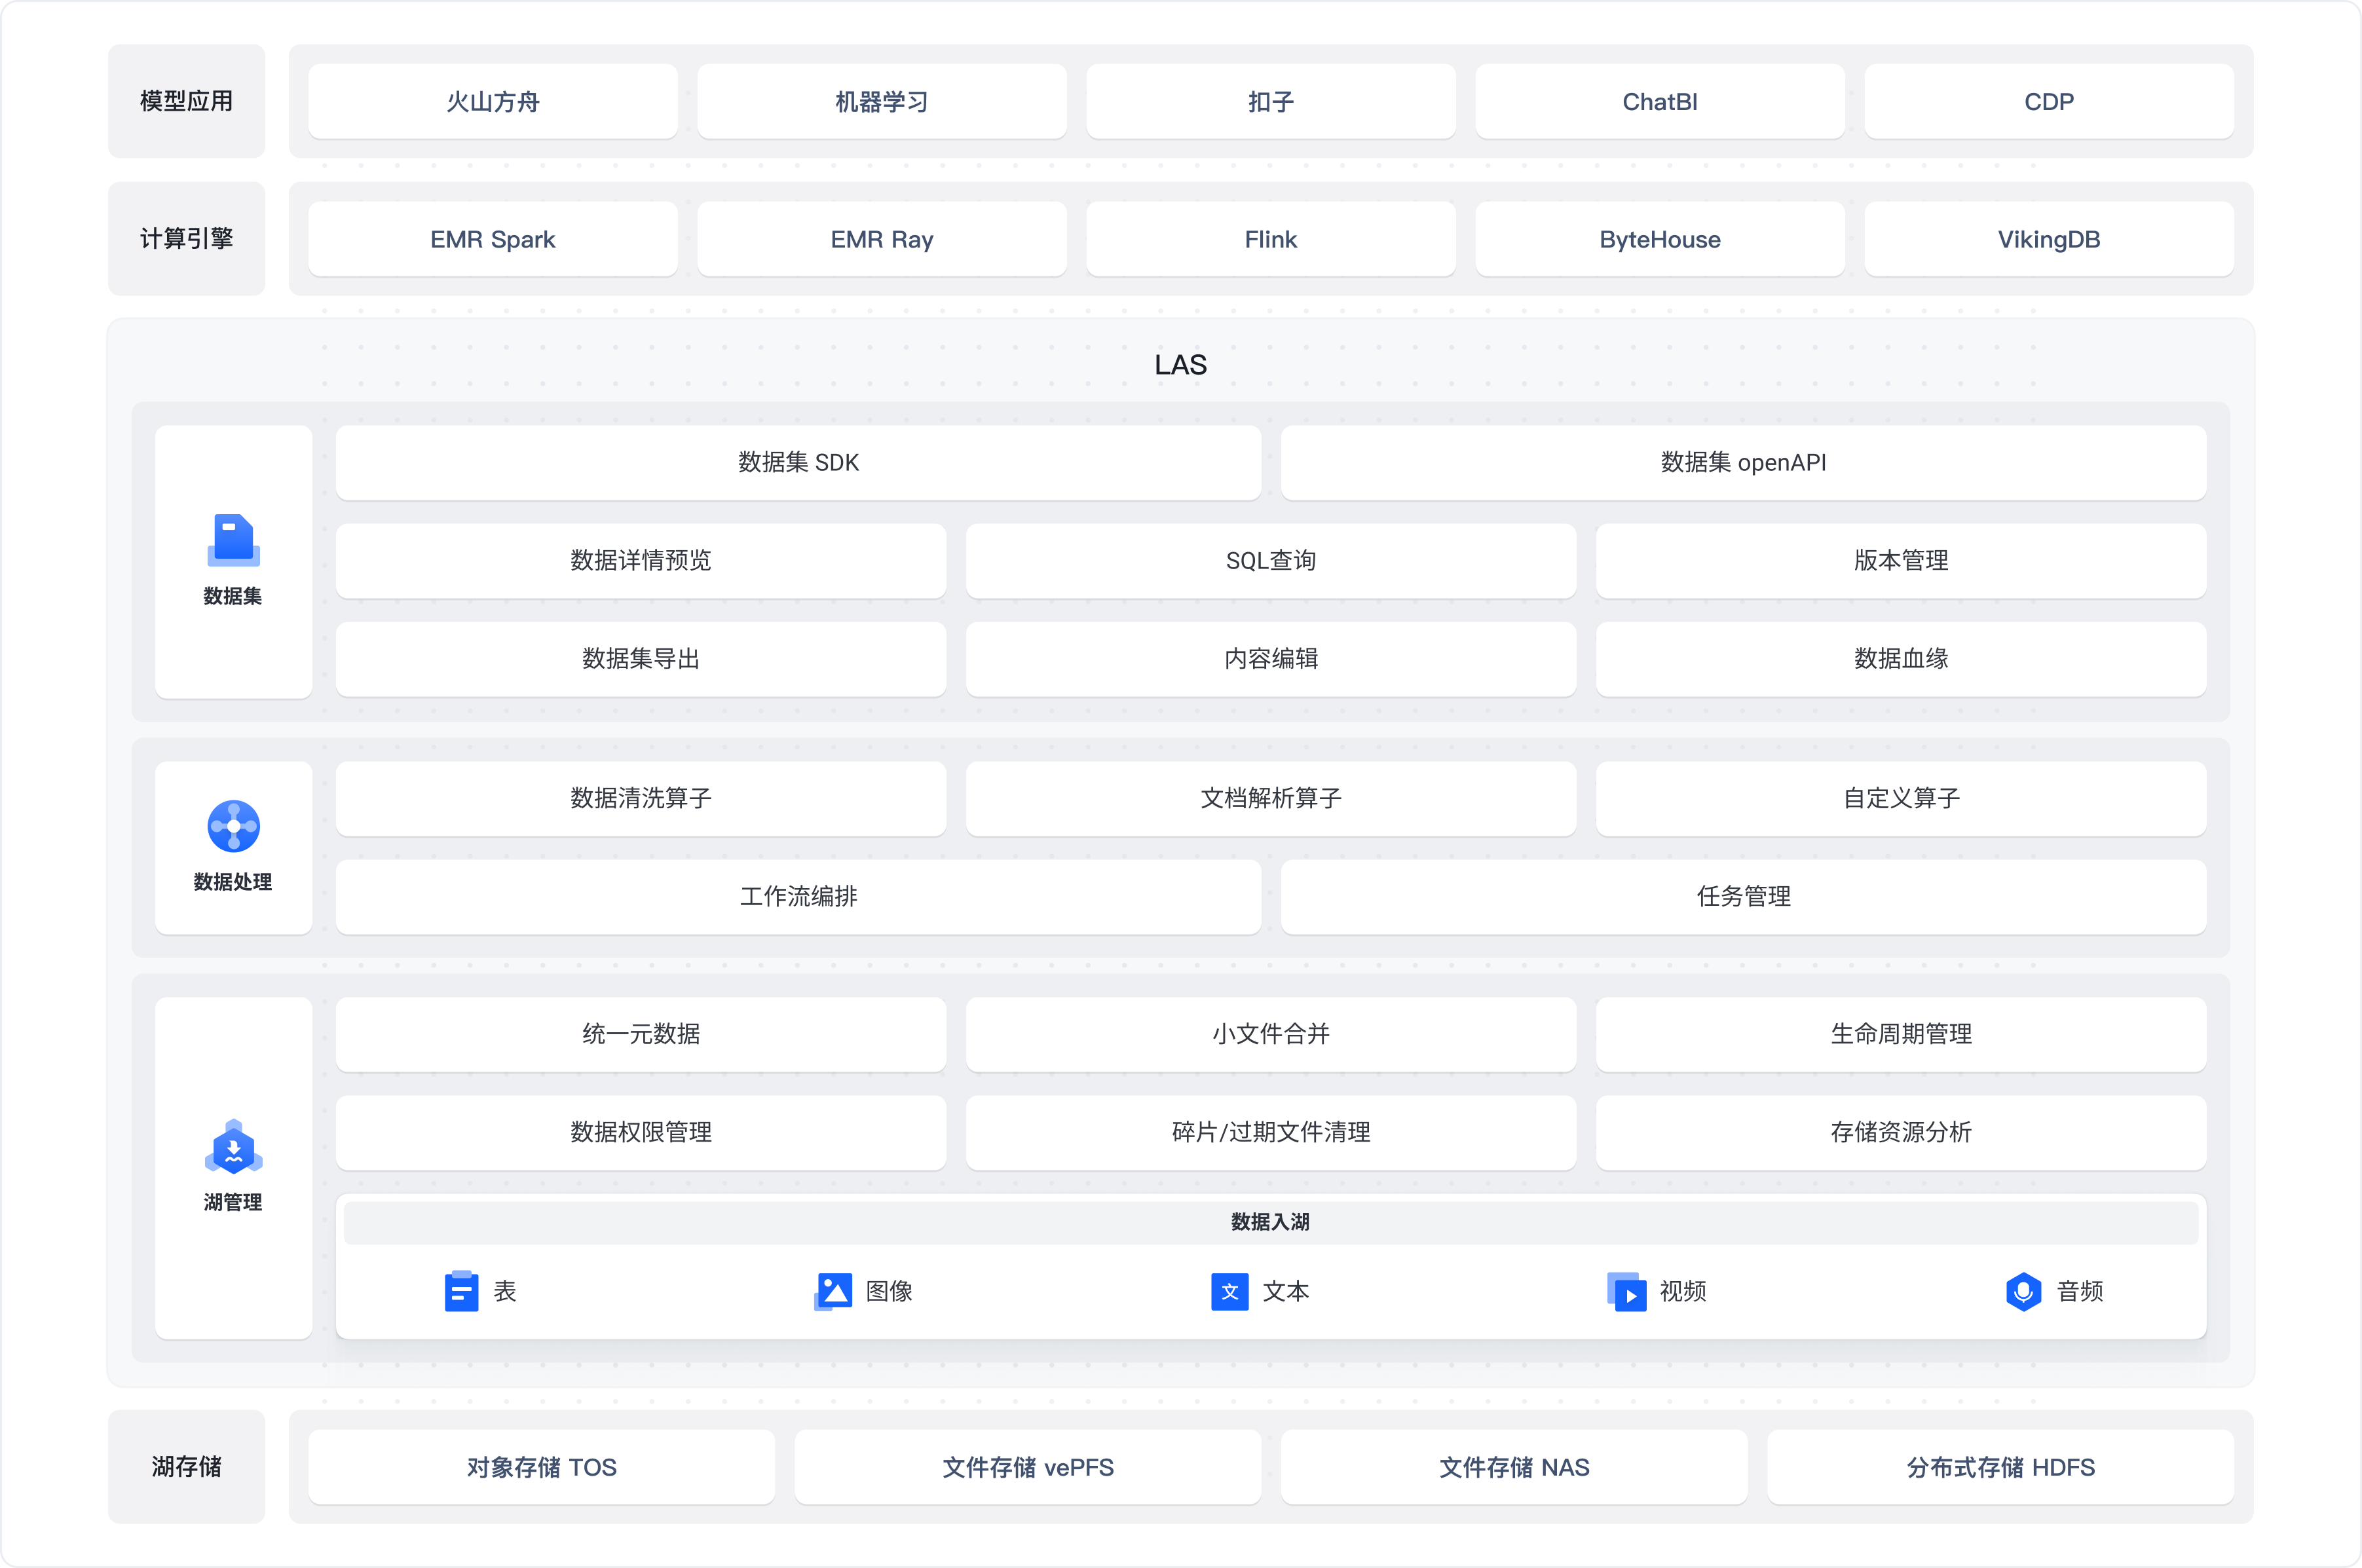Select the 数据集导出 card

(641, 658)
